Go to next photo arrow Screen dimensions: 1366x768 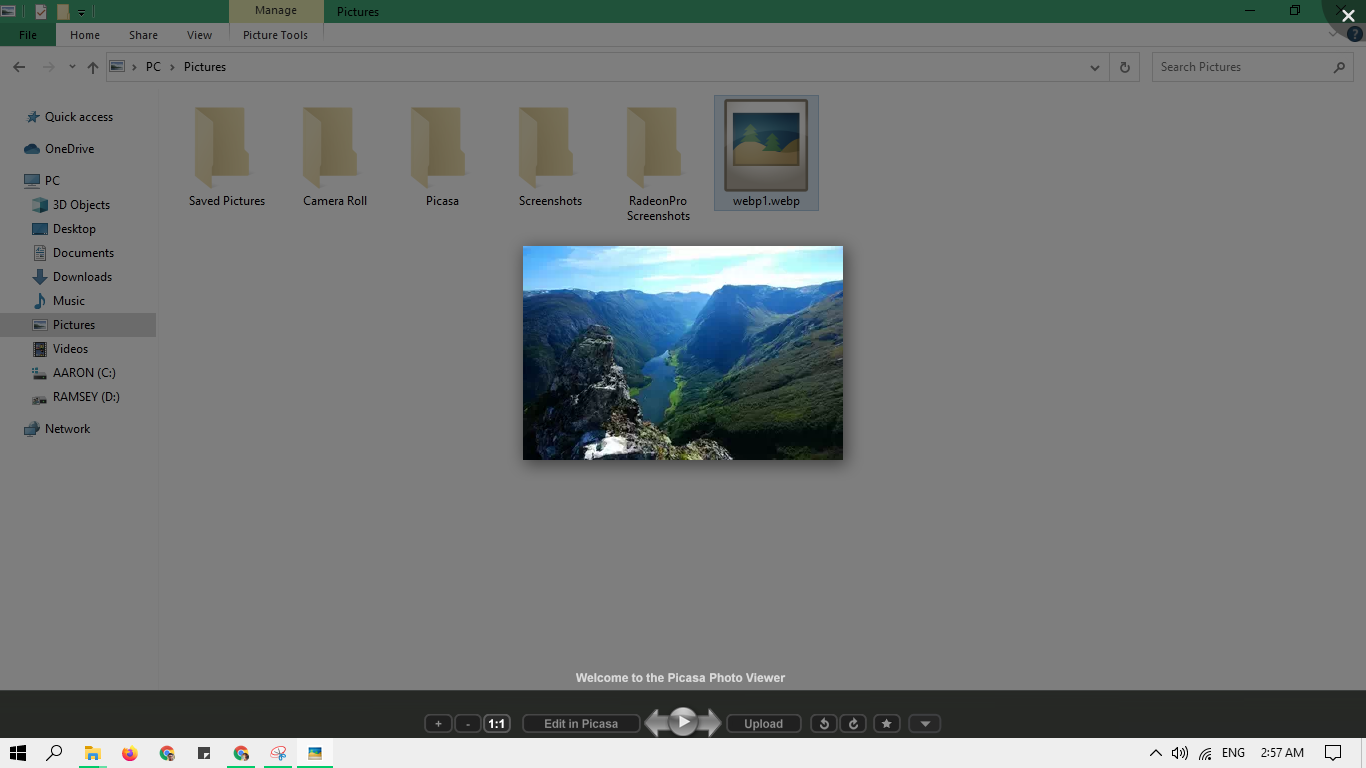[x=710, y=723]
